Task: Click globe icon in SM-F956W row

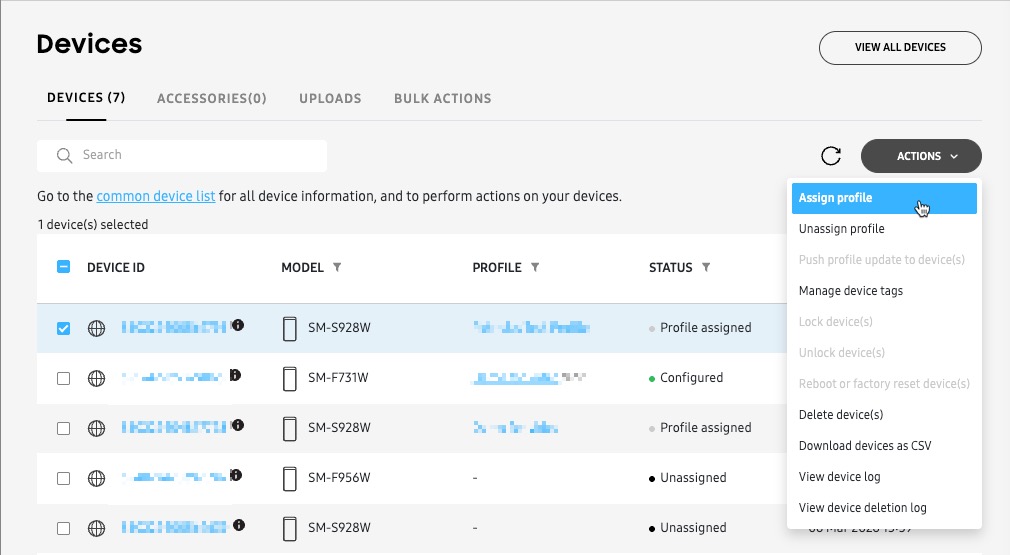Action: pyautogui.click(x=96, y=478)
